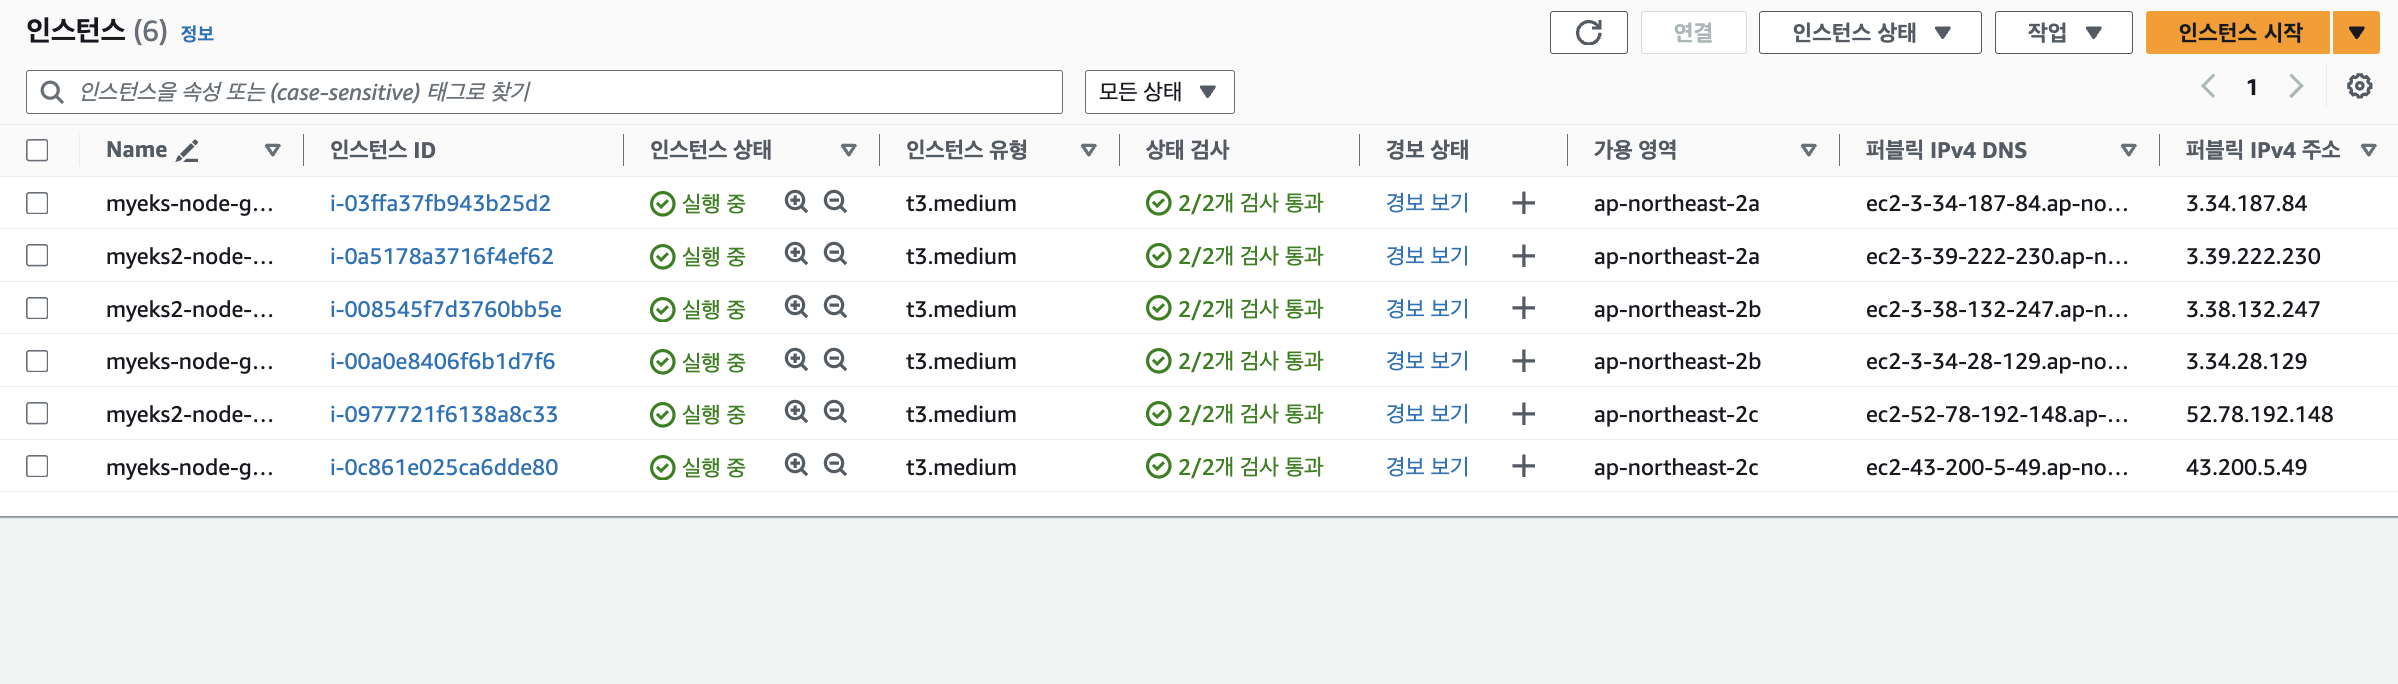Screen dimensions: 2398x684
Task: Click 경보 보기 for 3.34.187.84 row
Action: point(1427,203)
